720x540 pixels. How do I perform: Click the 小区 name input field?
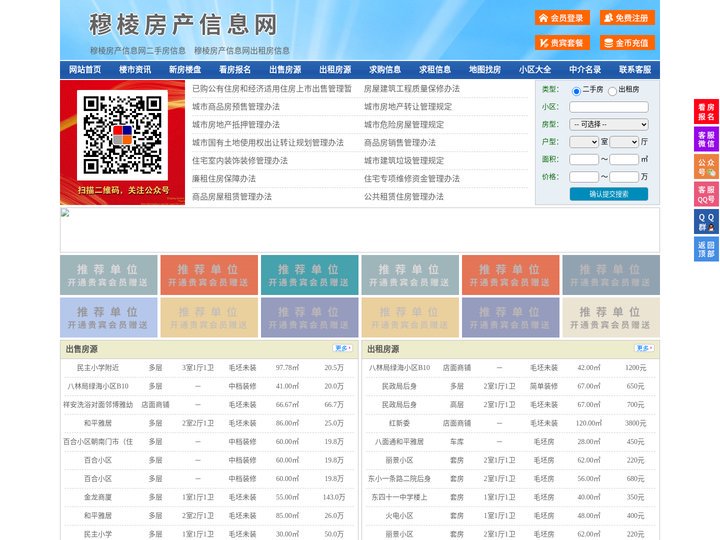[609, 107]
